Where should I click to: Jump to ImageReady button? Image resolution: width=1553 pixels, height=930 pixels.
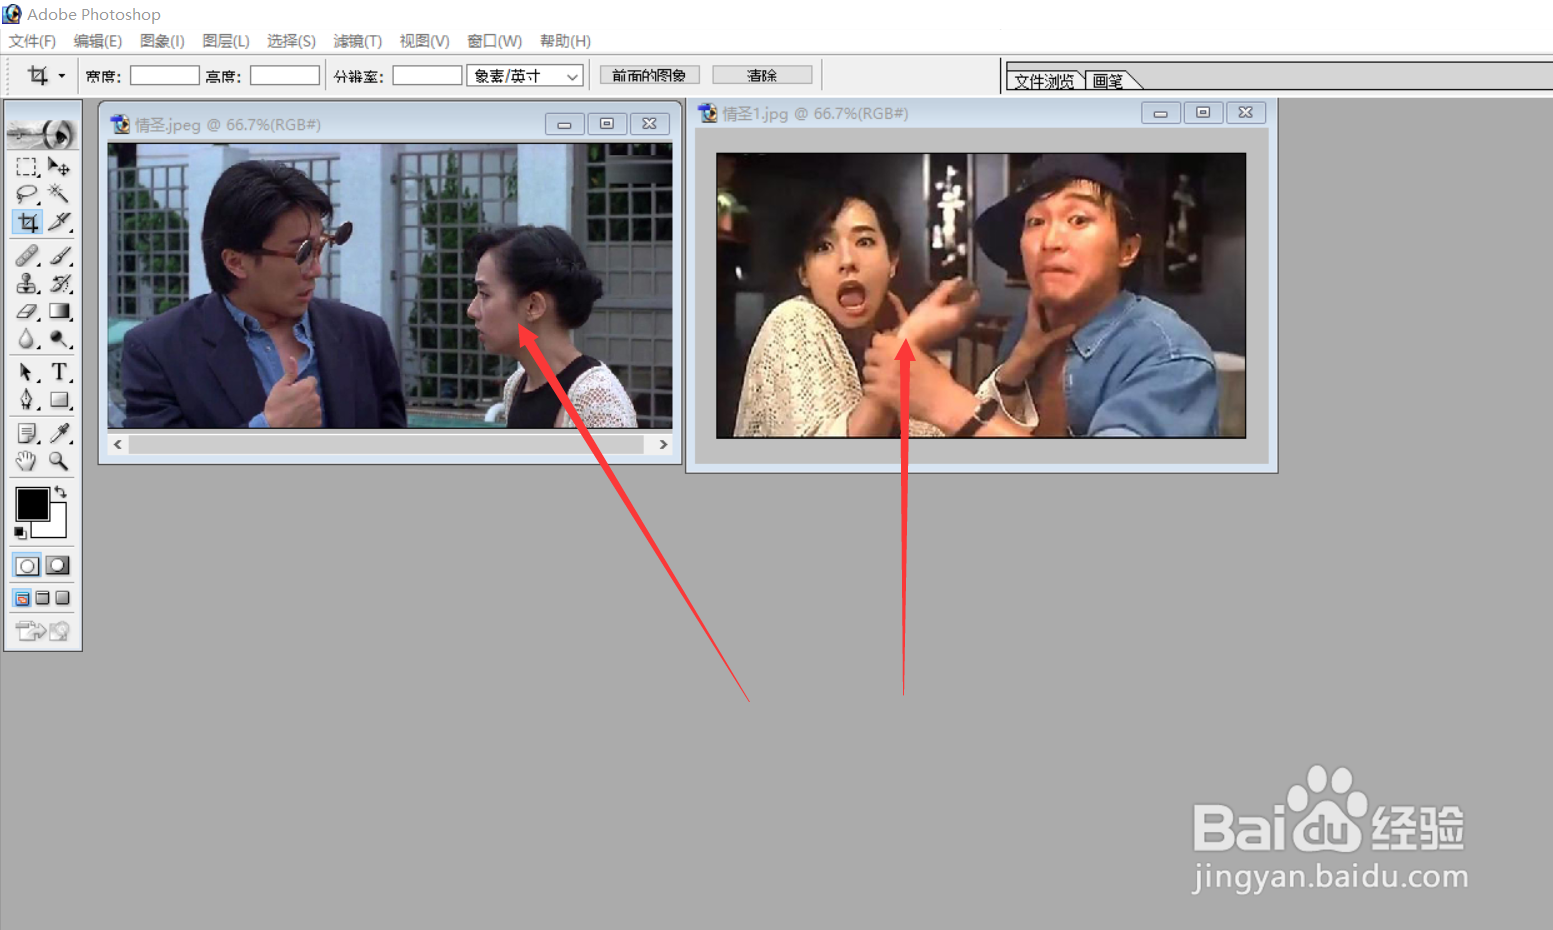(x=43, y=631)
